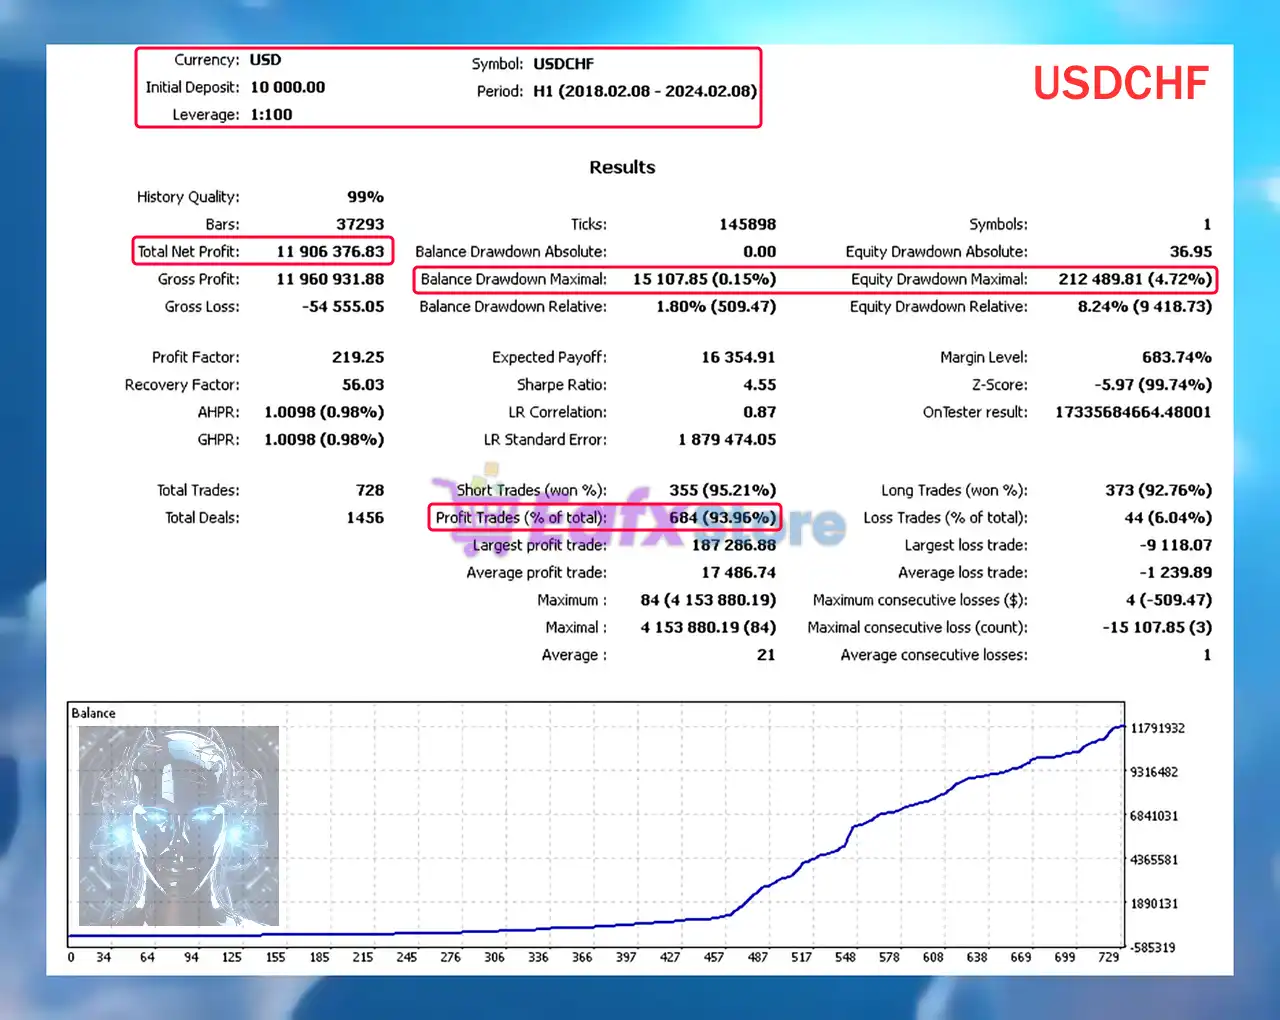Click the Ticks value 145898
Screen dimensions: 1280x1020
click(748, 225)
